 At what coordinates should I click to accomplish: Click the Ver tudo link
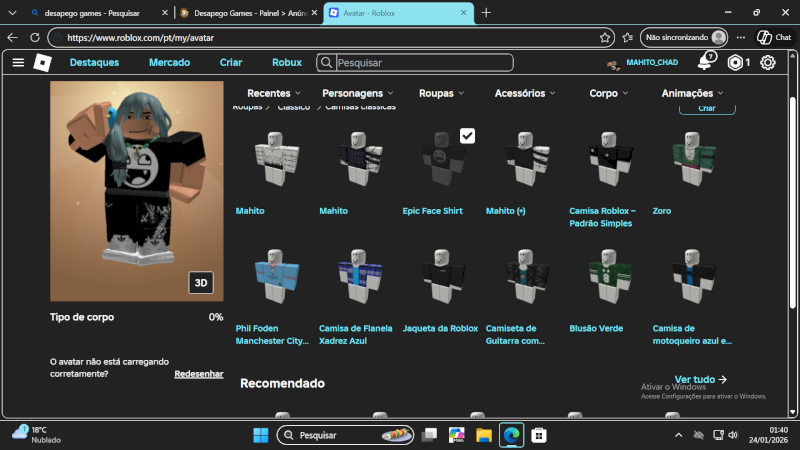click(700, 380)
